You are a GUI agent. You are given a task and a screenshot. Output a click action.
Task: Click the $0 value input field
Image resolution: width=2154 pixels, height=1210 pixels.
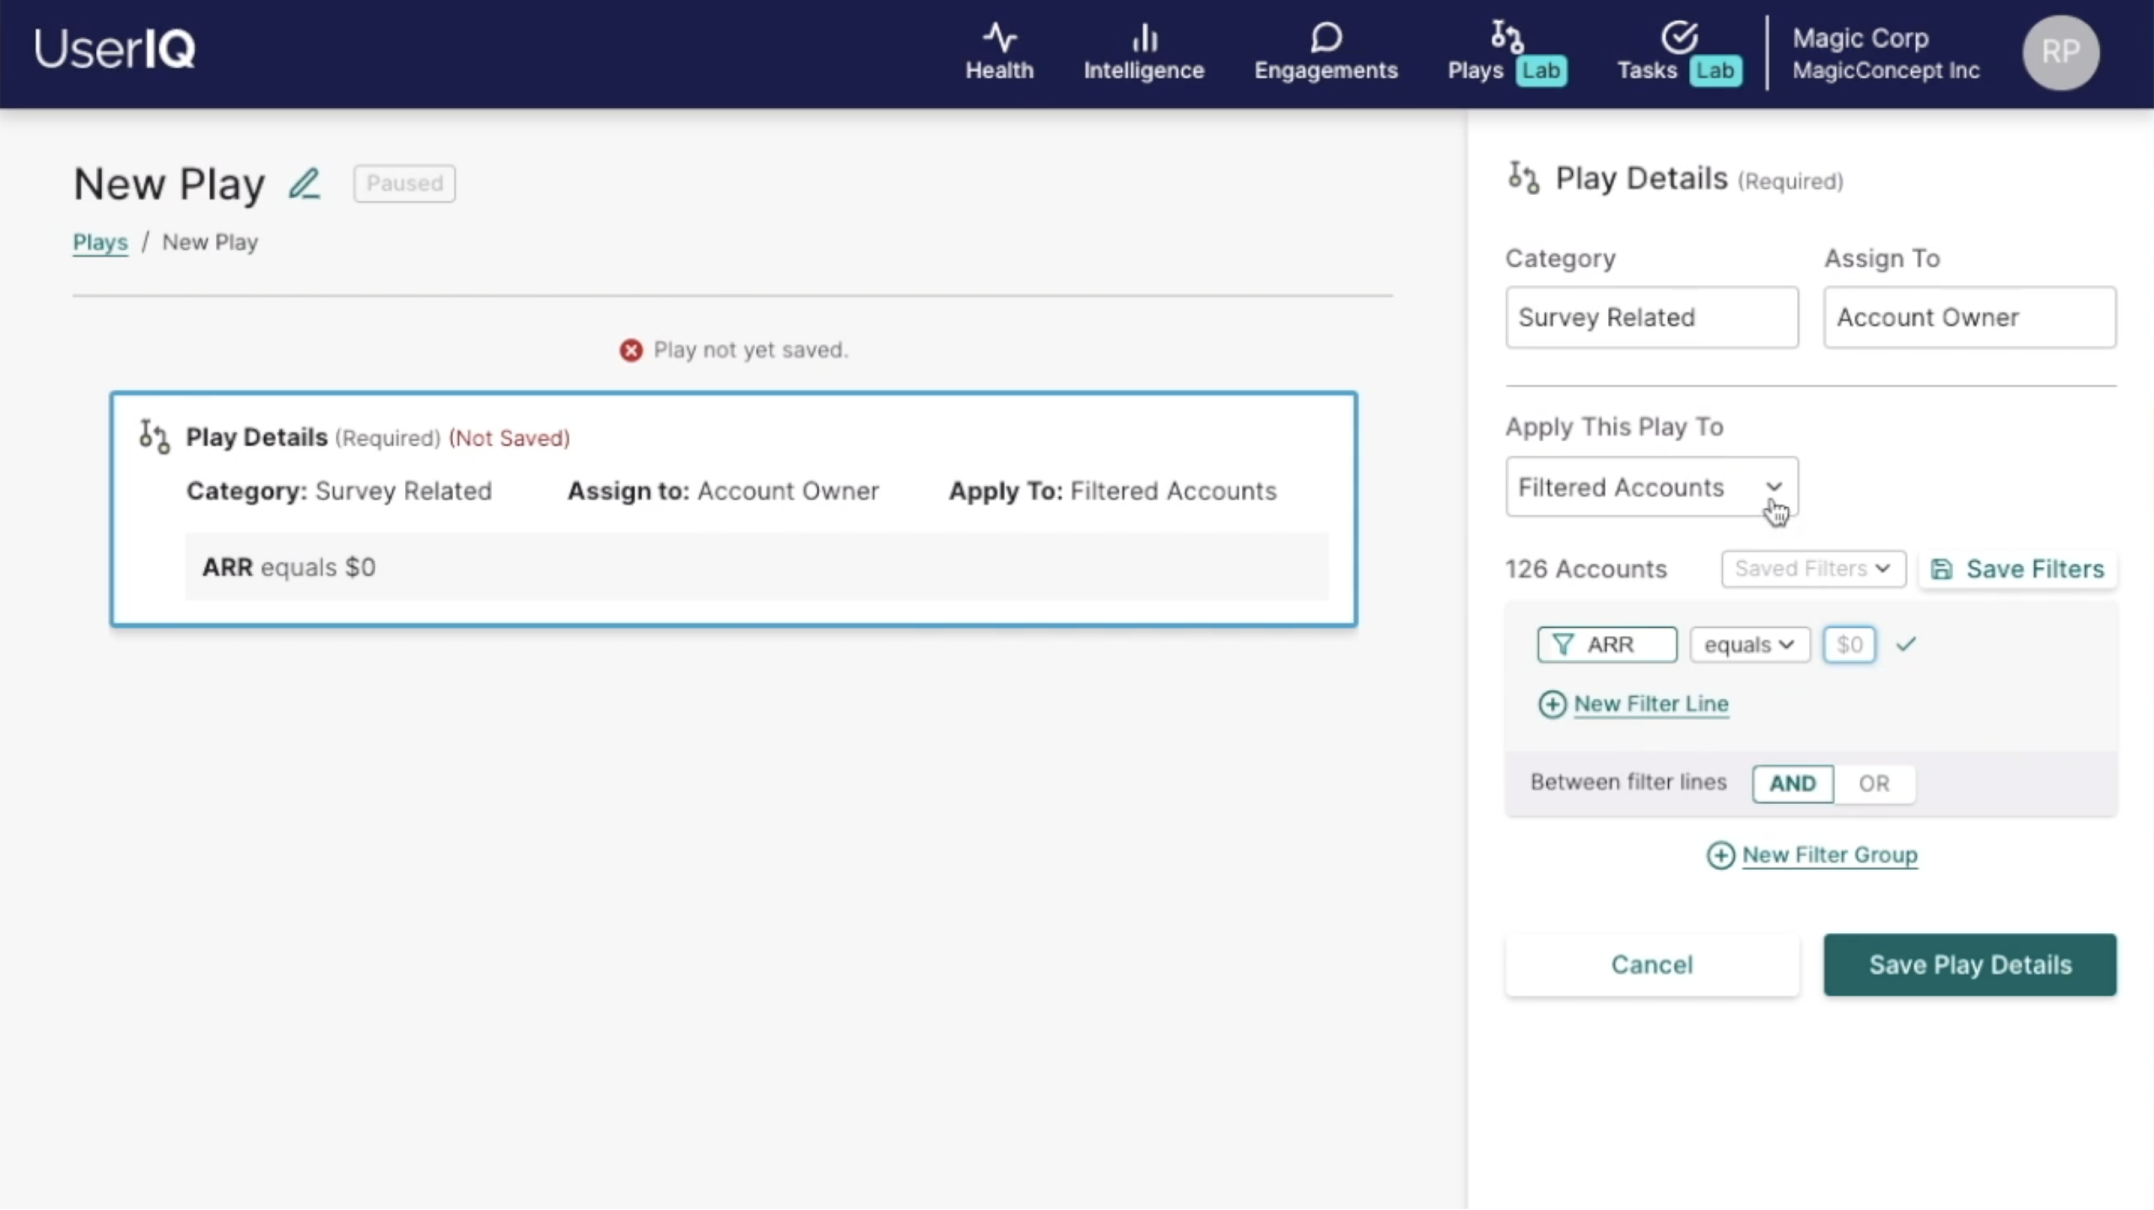(1849, 645)
